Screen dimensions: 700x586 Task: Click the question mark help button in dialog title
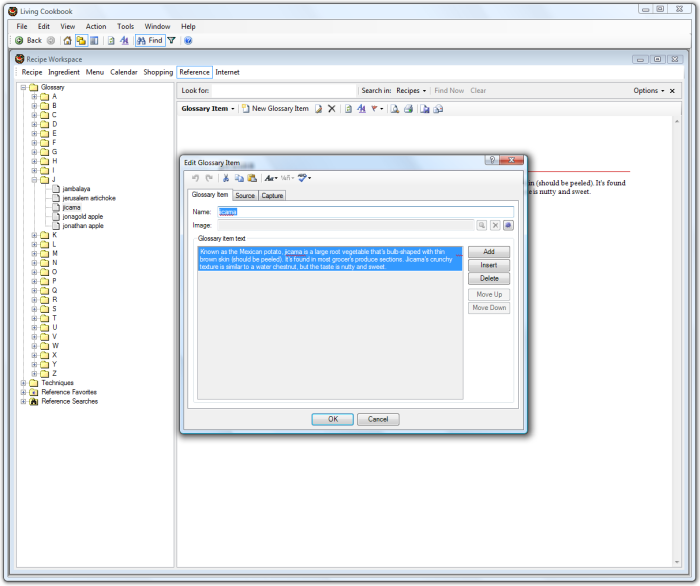(492, 160)
